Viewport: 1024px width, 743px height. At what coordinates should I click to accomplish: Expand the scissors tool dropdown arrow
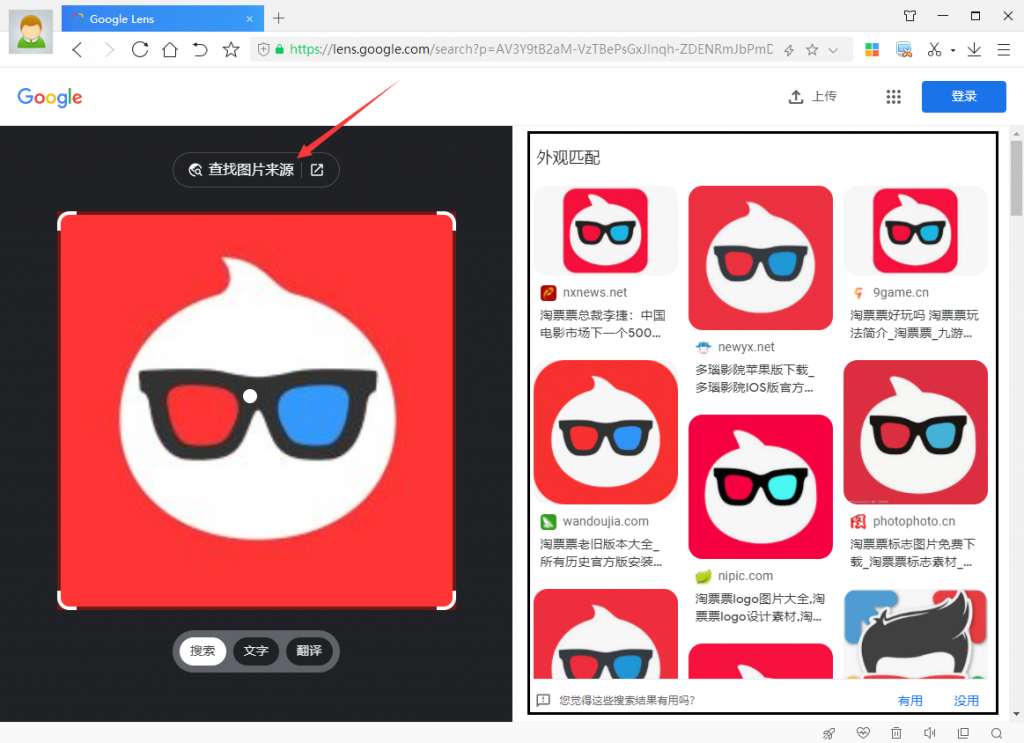(953, 50)
